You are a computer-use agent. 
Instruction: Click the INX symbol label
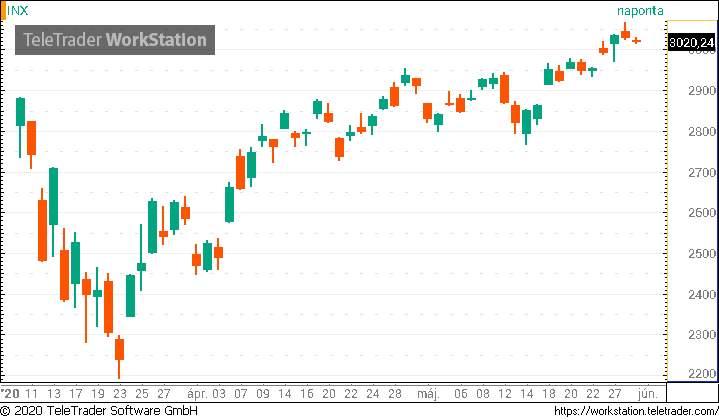[18, 11]
